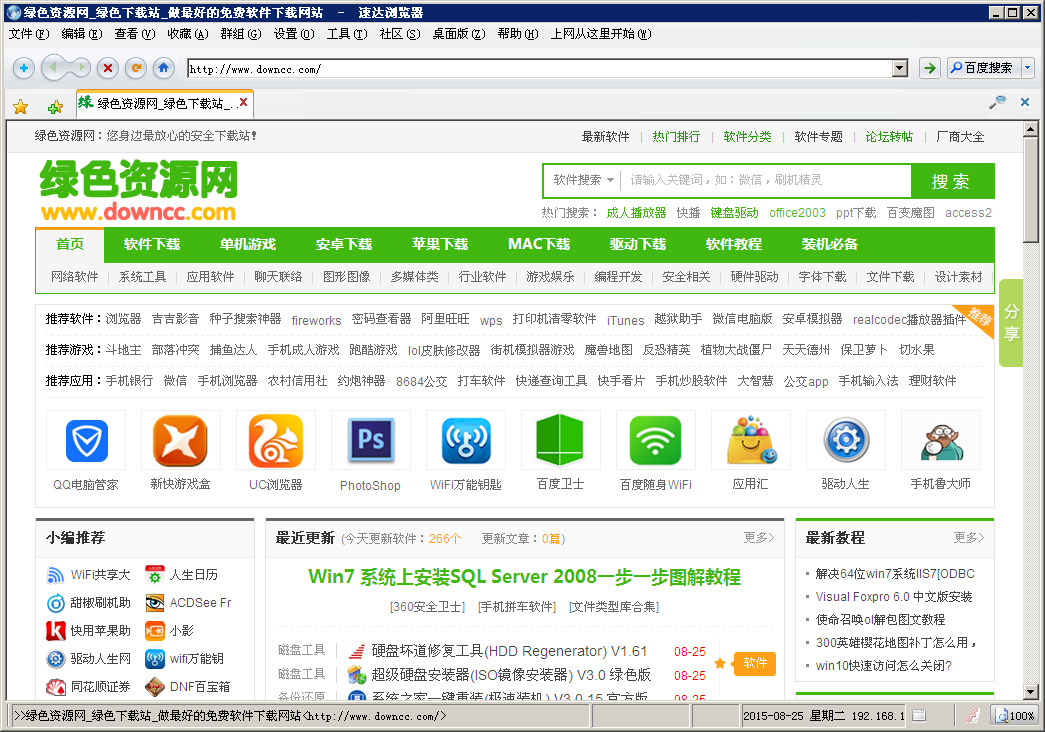Viewport: 1045px width, 732px height.
Task: Select the 应用汇 shopping bag icon
Action: (x=751, y=440)
